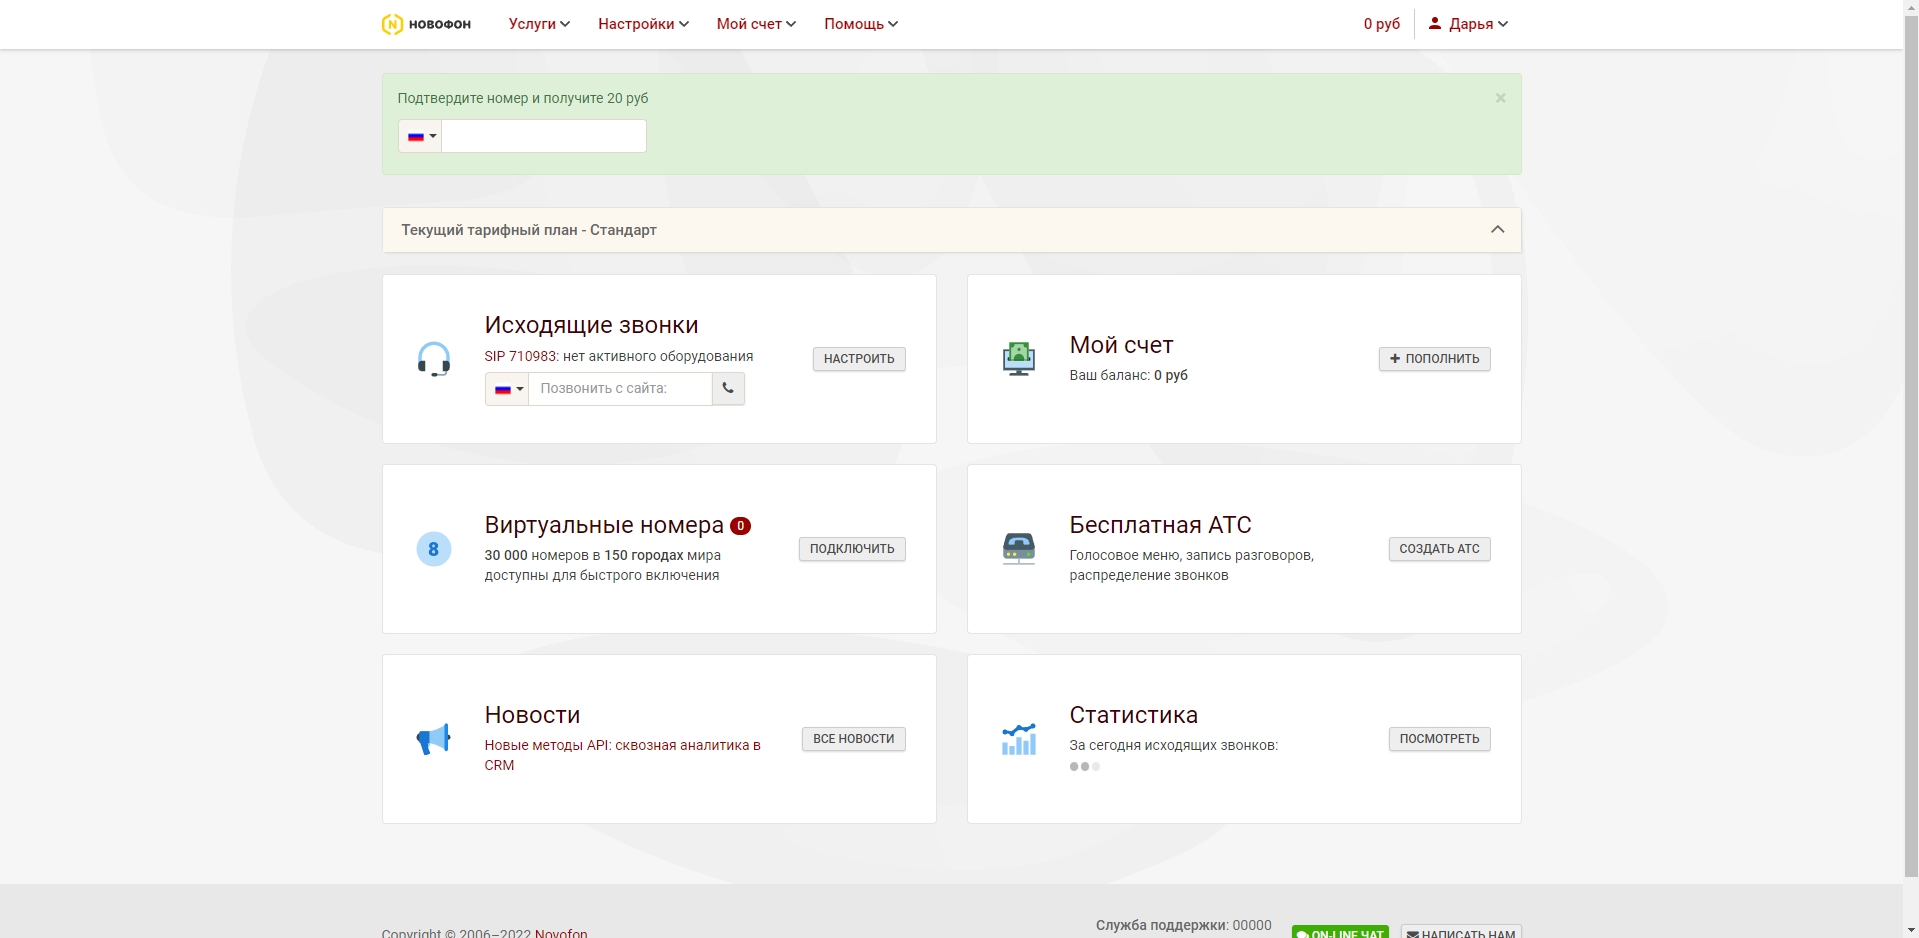The image size is (1919, 938).
Task: Click the ПОПОЛНИТЬ button
Action: tap(1434, 359)
